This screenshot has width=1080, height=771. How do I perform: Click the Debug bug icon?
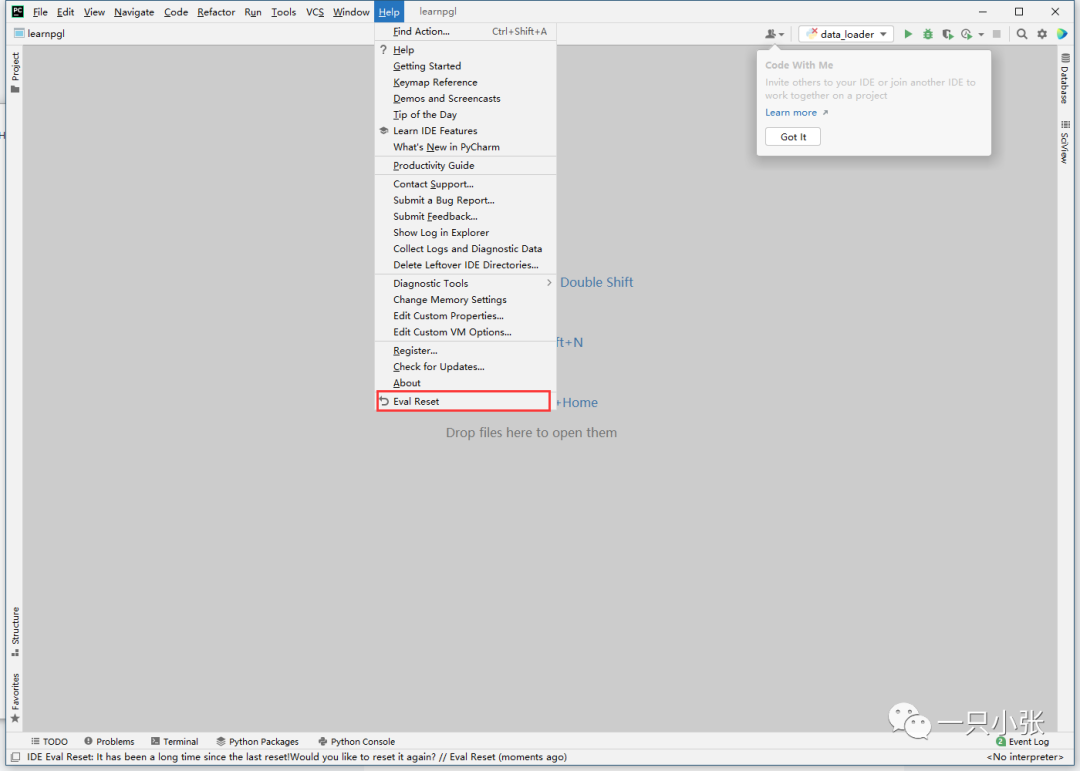[x=928, y=34]
